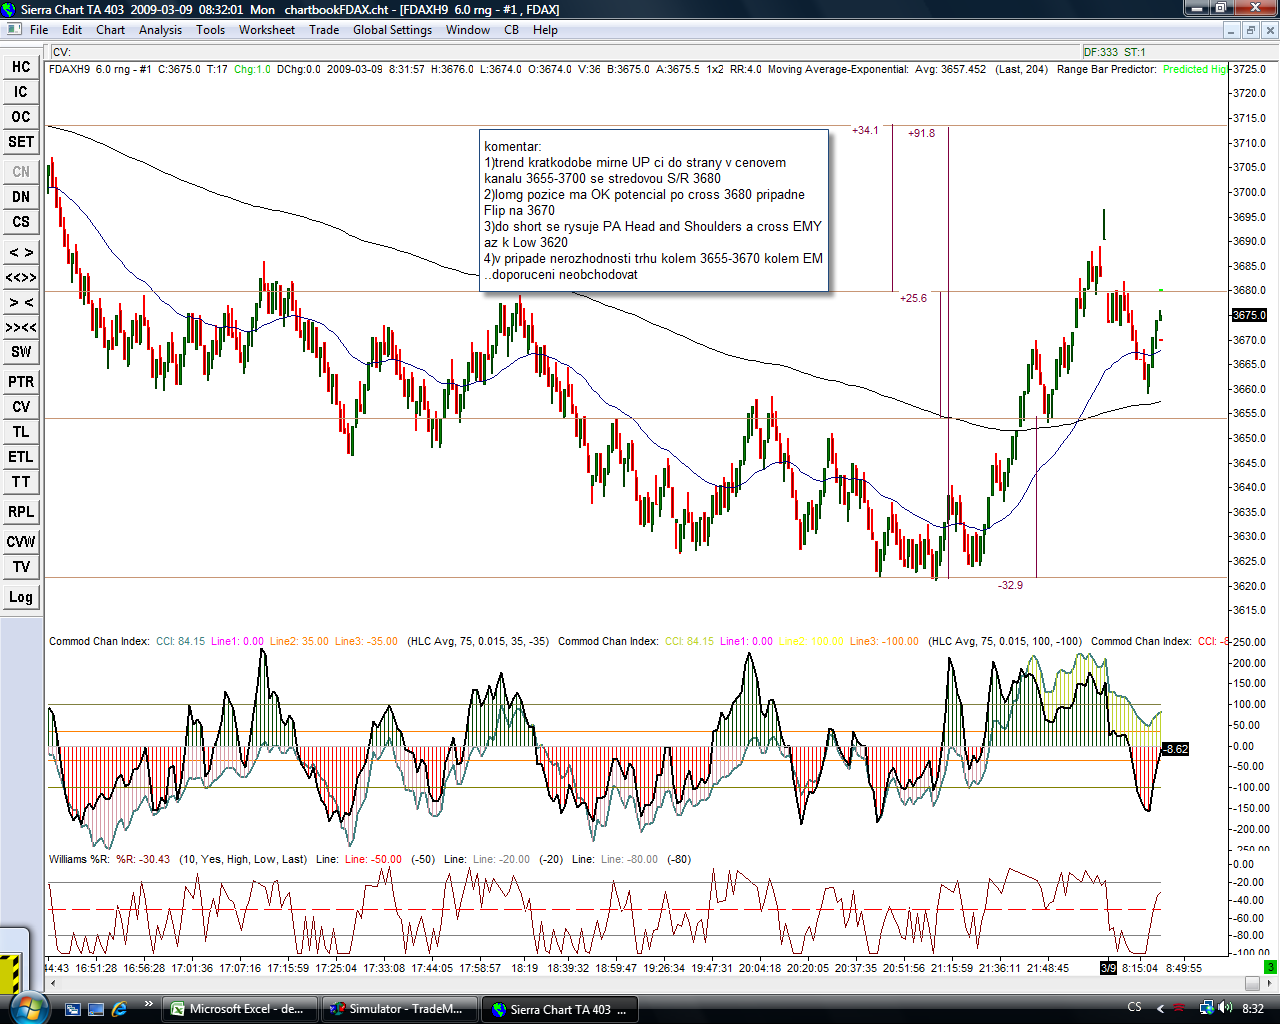Launch Internet Explorer from quick launch
This screenshot has width=1280, height=1024.
pos(119,1009)
